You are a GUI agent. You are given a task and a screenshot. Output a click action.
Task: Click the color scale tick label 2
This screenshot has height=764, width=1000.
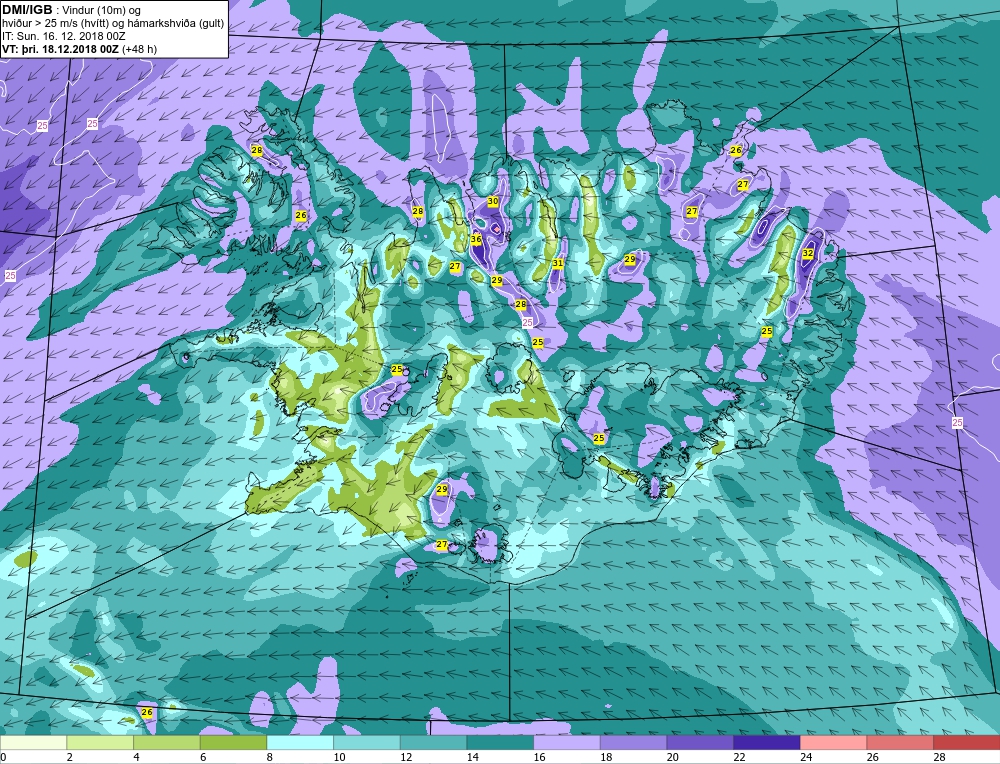click(x=70, y=757)
